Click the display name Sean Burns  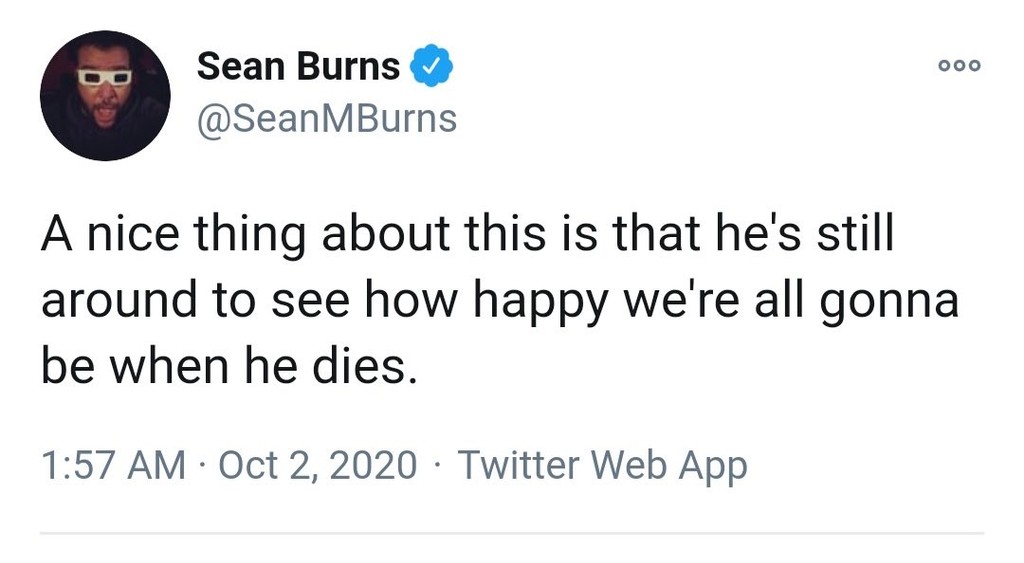click(298, 67)
